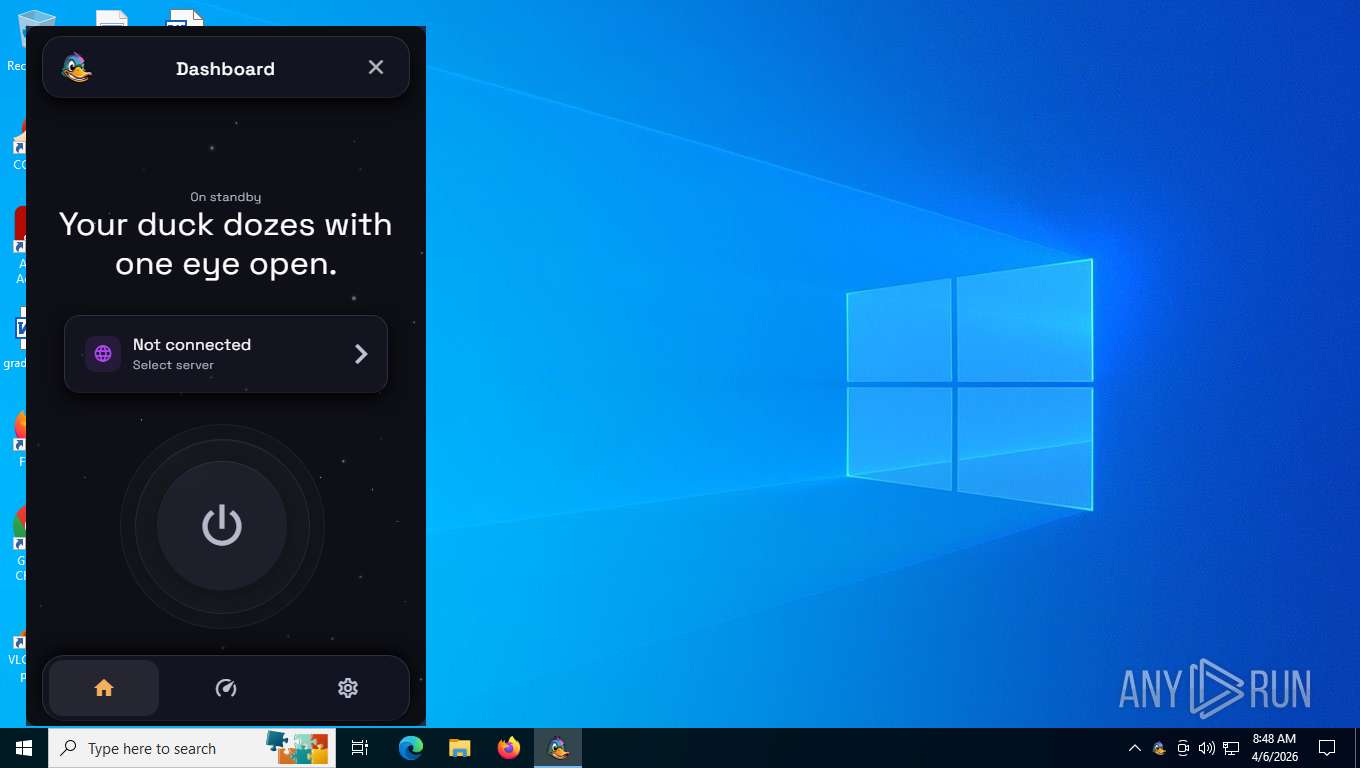Viewport: 1360px width, 768px height.
Task: Open the volume speaker tray icon
Action: tap(1207, 748)
